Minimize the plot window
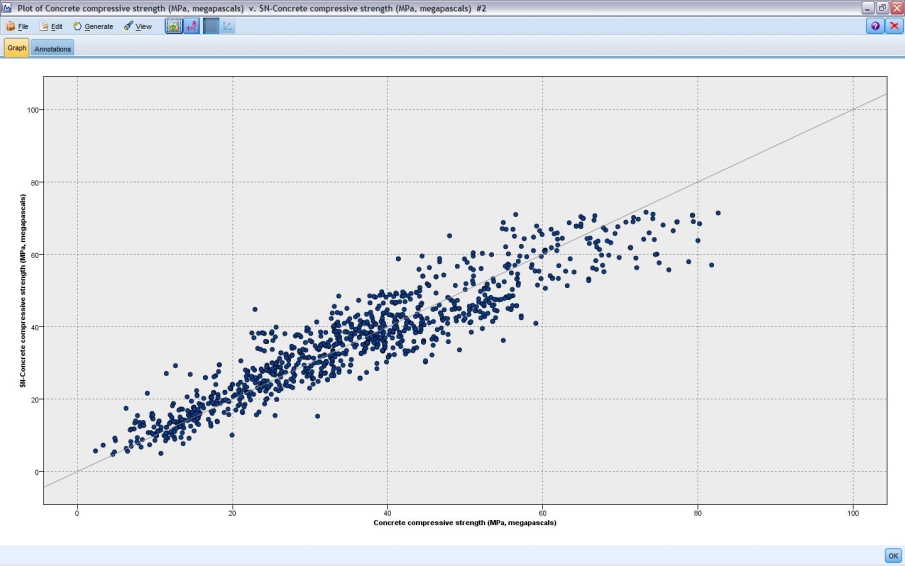This screenshot has height=566, width=905. [x=868, y=8]
